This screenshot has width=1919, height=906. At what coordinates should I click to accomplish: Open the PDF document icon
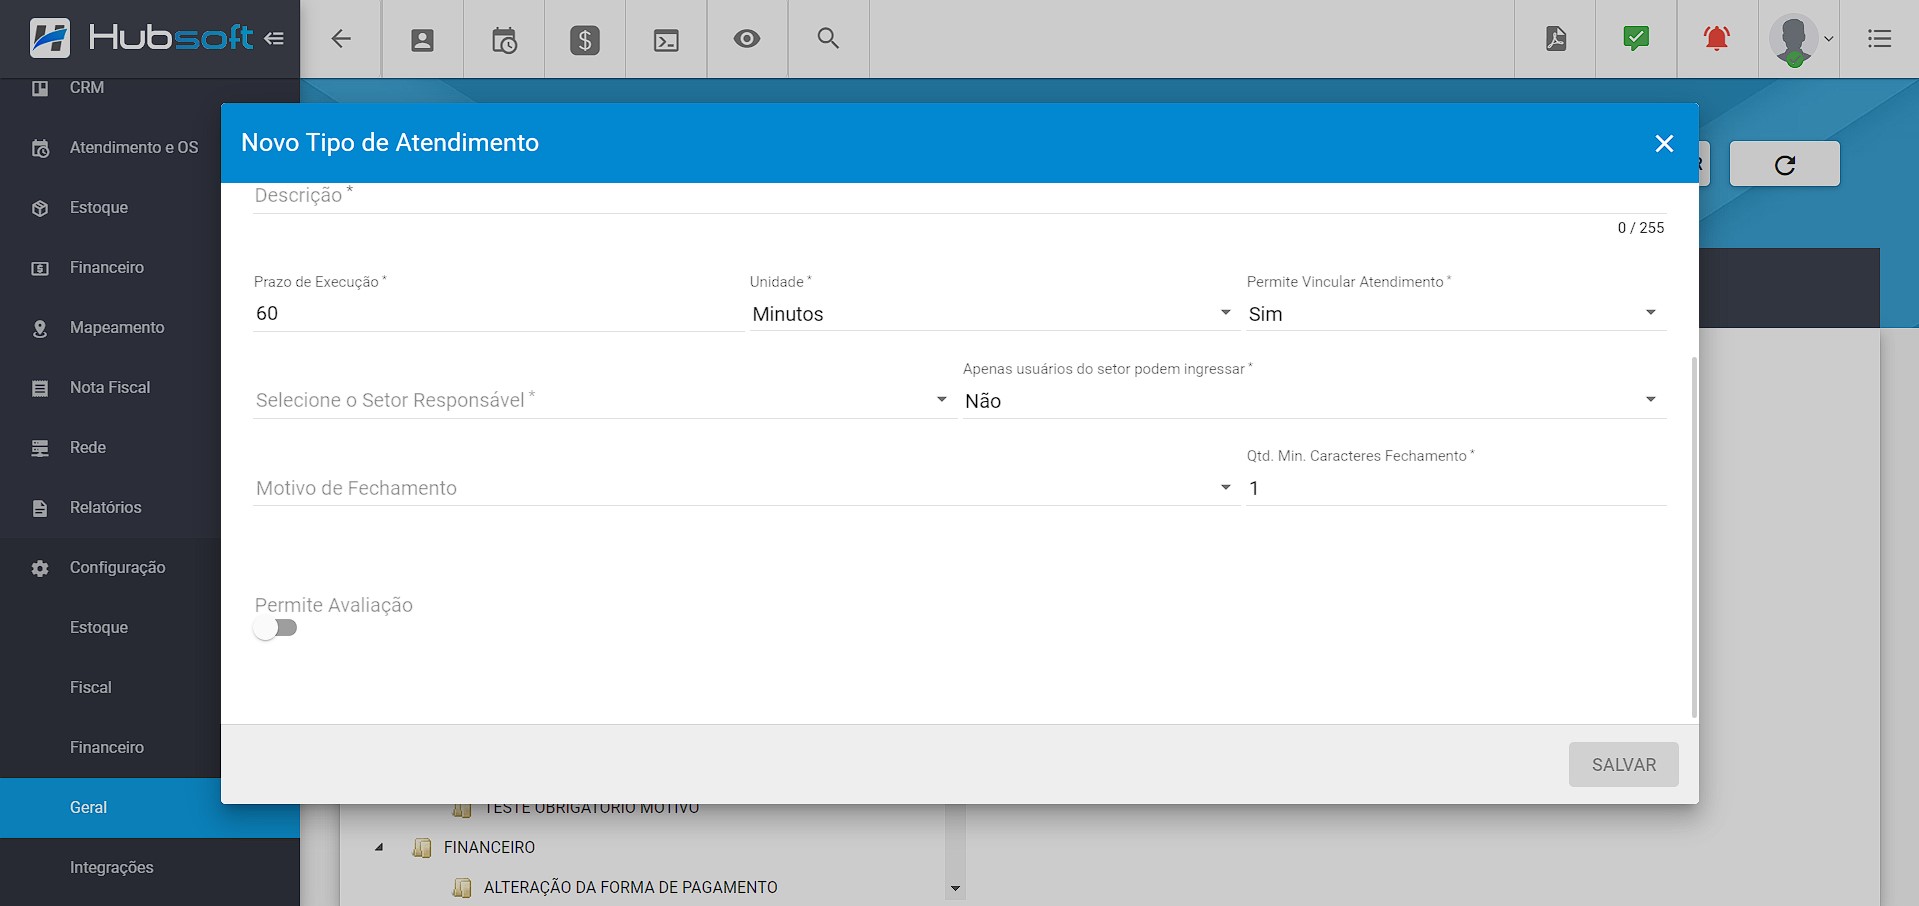pos(1555,39)
